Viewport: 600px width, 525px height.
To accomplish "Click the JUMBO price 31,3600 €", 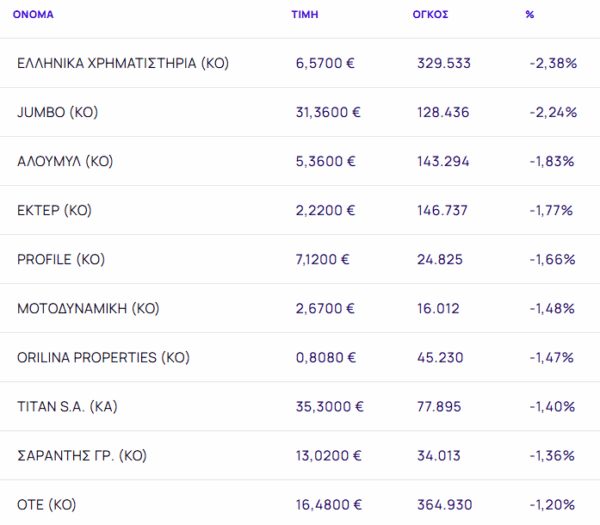I will click(328, 112).
